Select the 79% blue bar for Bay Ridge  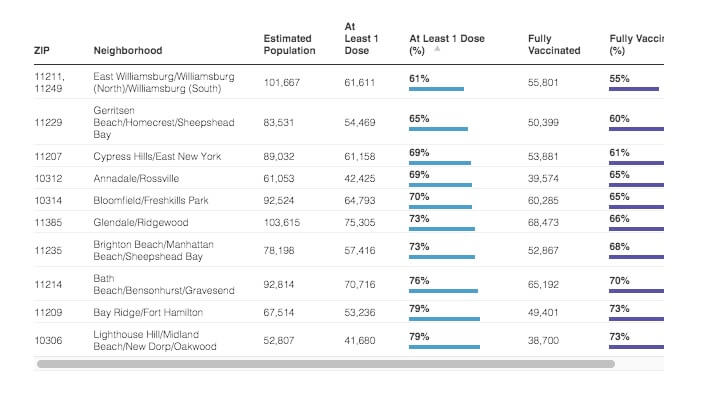[444, 319]
